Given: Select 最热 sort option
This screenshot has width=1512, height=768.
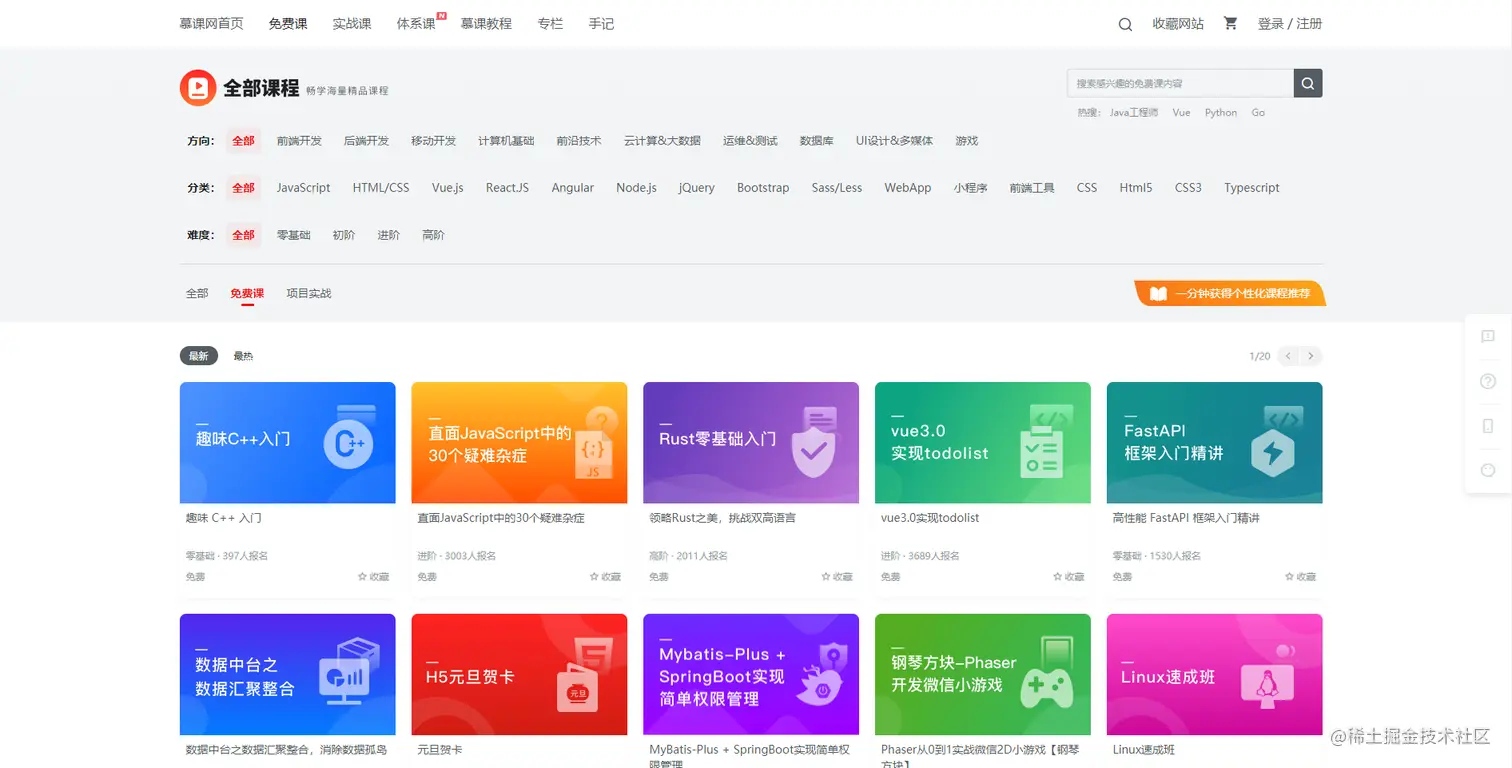Looking at the screenshot, I should click(243, 356).
